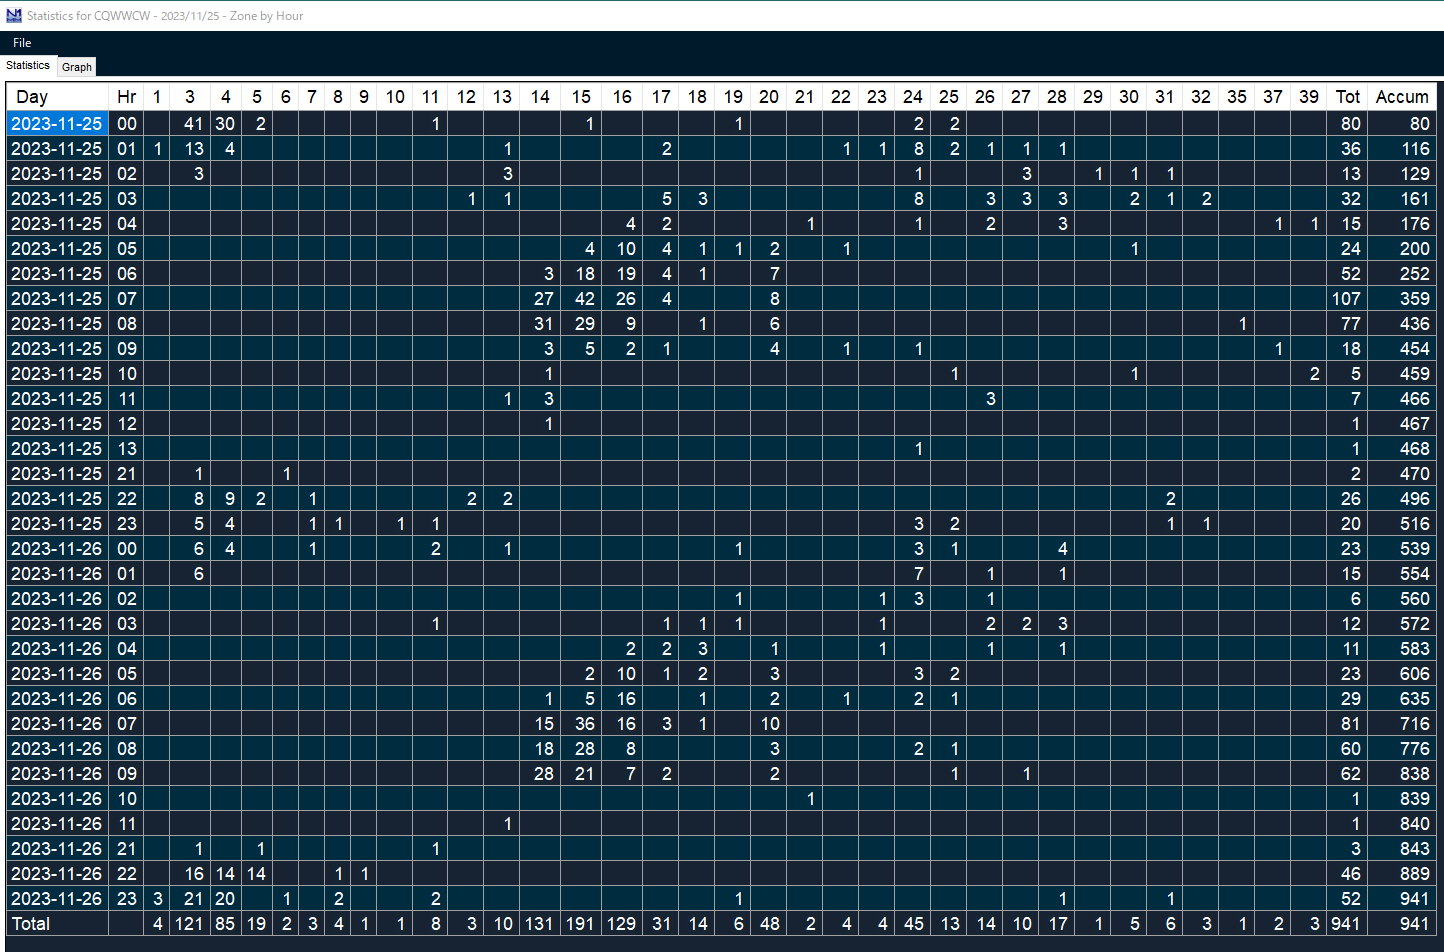Click value 18 in zone 15, 2023-11-25 hour 06
The image size is (1444, 952).
click(x=581, y=274)
